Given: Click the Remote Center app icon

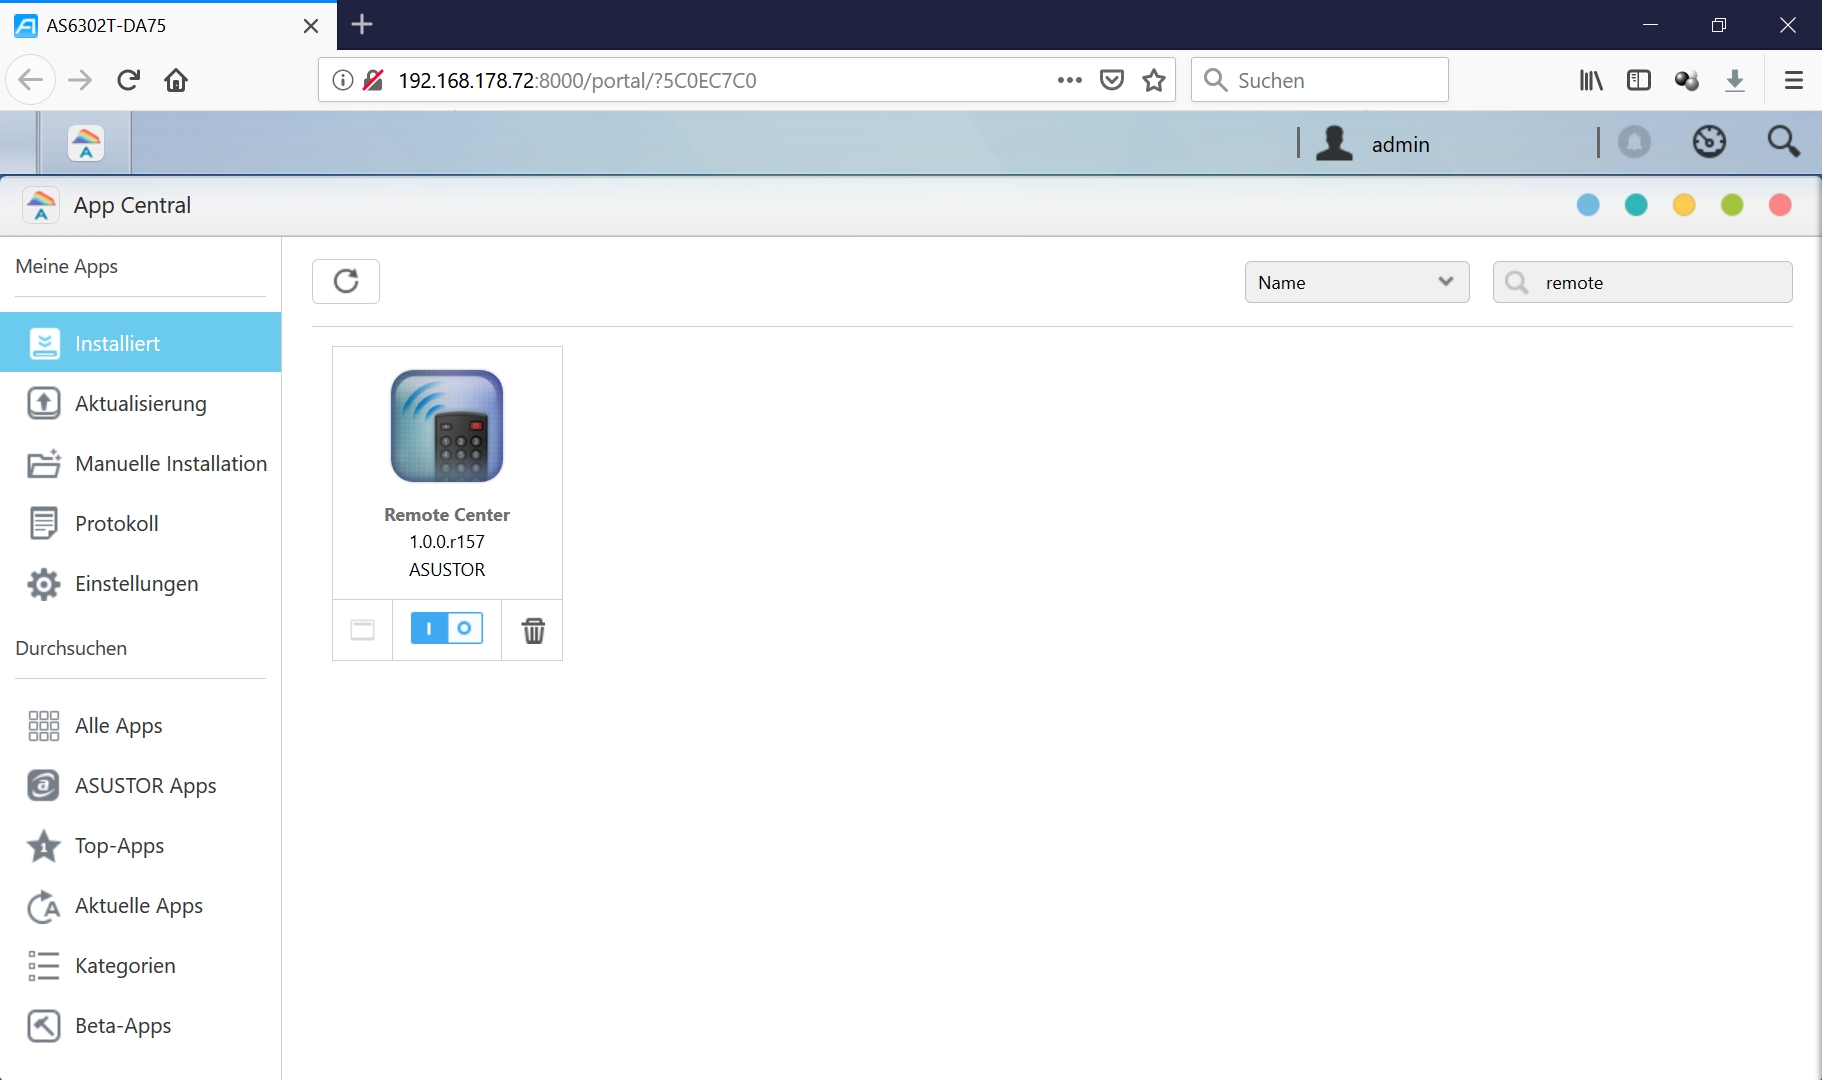Looking at the screenshot, I should [x=447, y=426].
